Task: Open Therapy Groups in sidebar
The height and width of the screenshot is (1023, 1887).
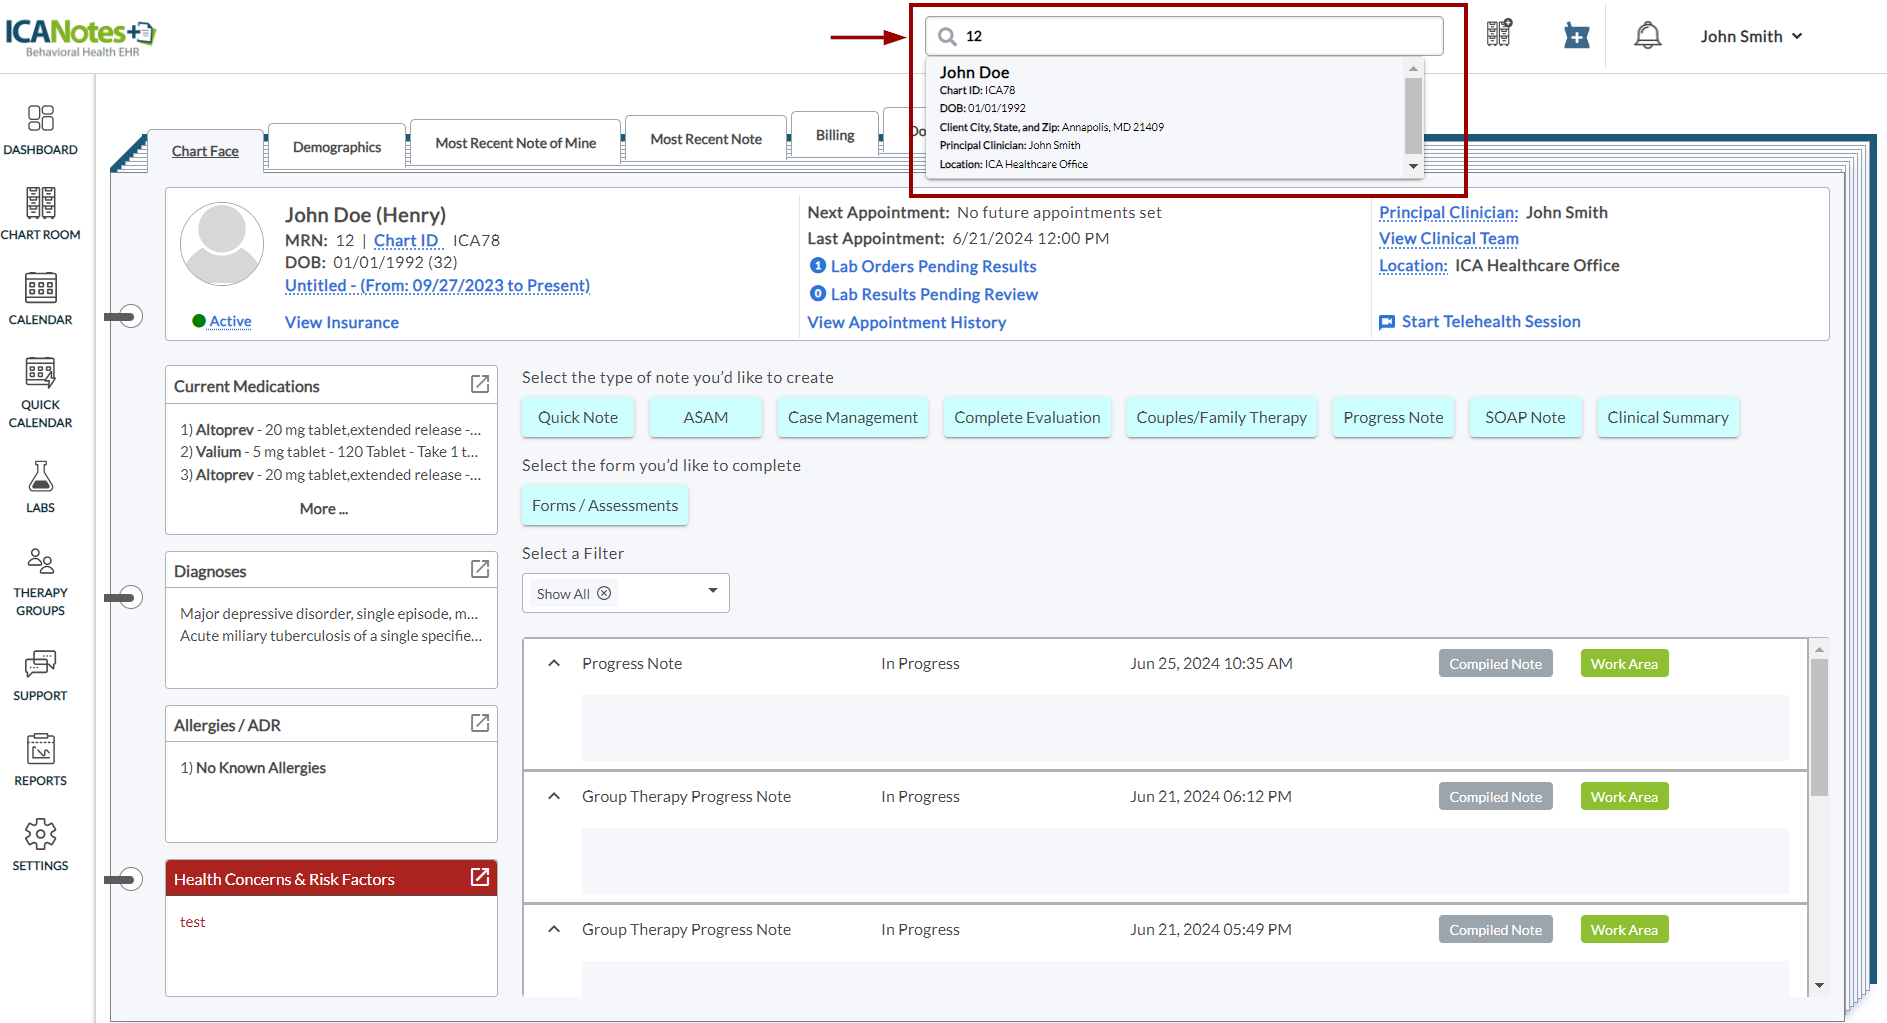Action: 40,582
